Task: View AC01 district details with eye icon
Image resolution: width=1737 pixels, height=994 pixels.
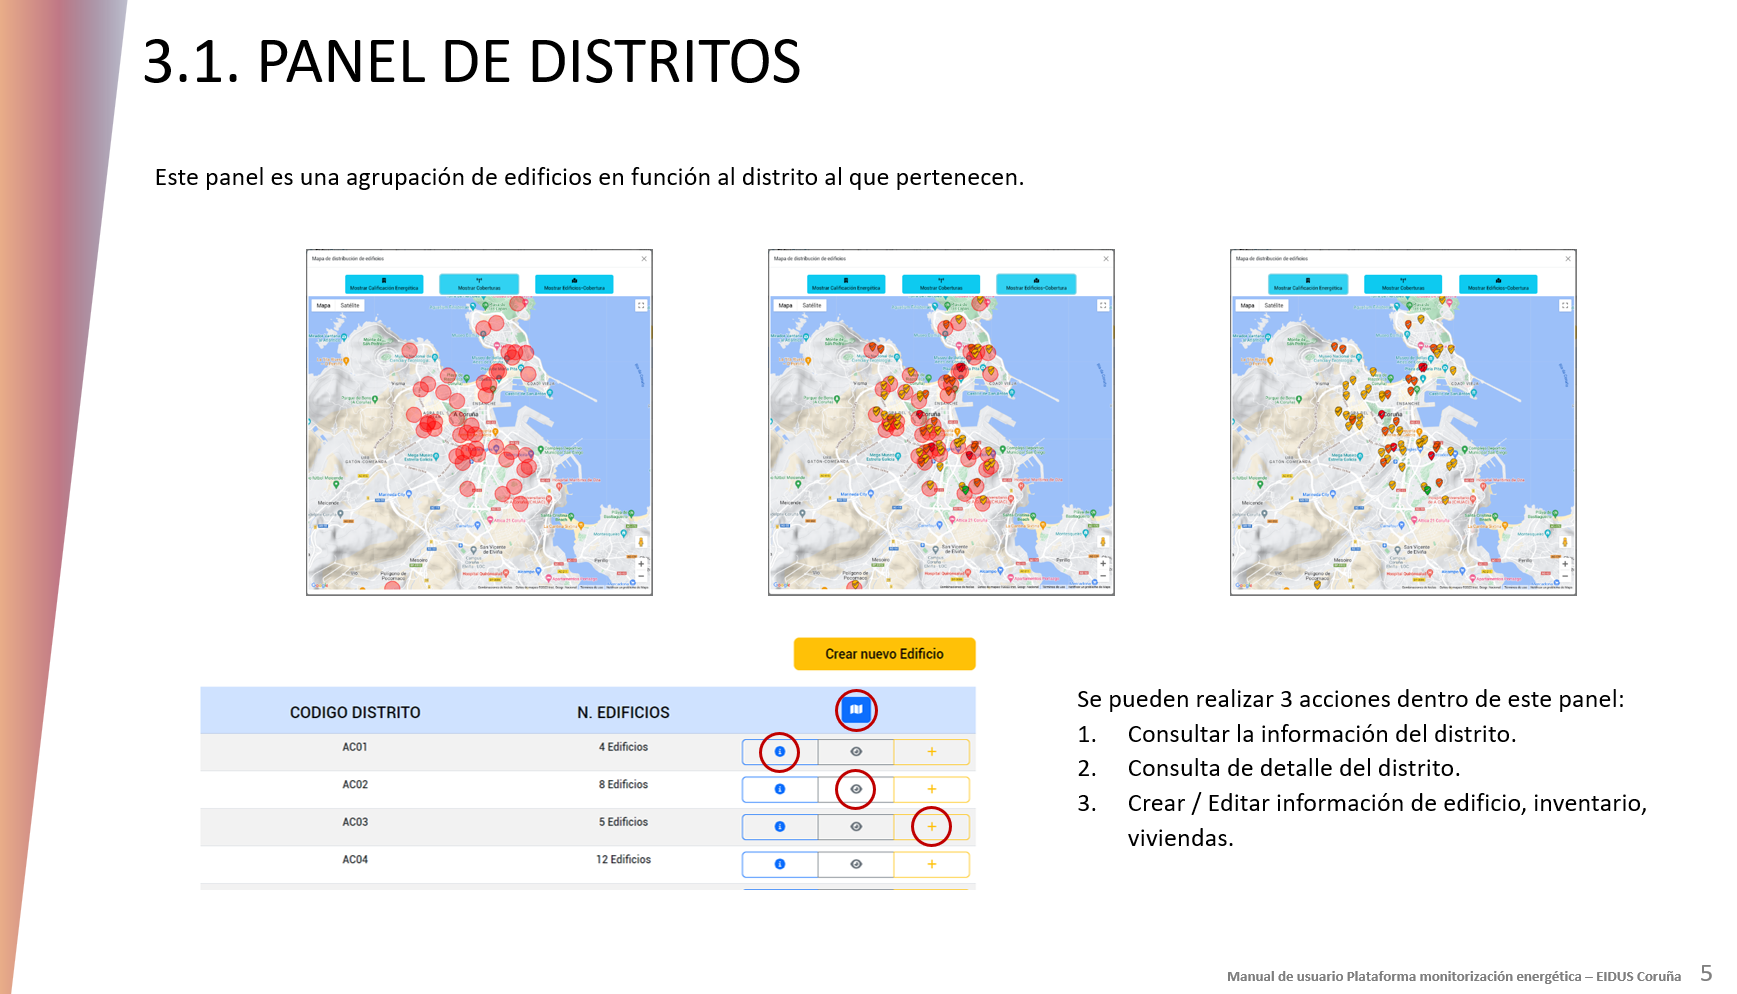Action: 856,752
